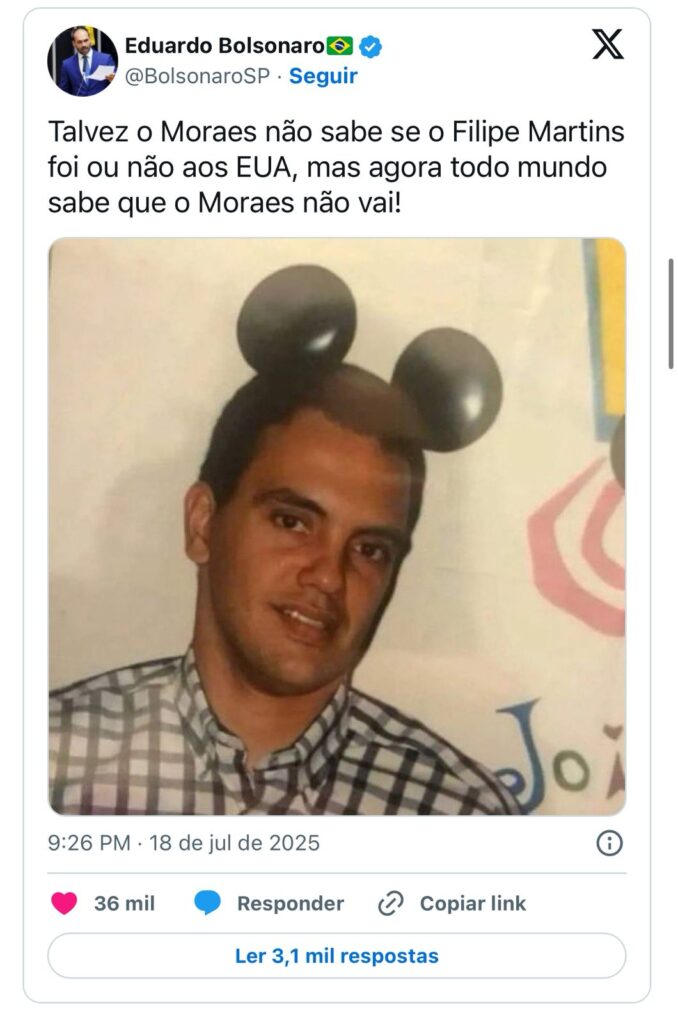This screenshot has width=678, height=1024.
Task: Open the author's profile picture
Action: click(82, 61)
